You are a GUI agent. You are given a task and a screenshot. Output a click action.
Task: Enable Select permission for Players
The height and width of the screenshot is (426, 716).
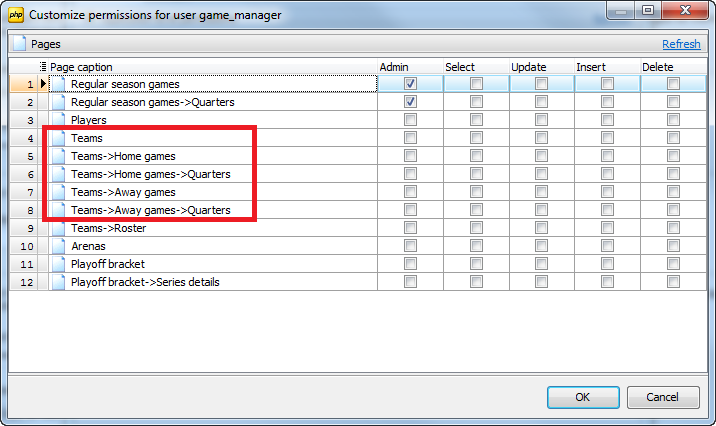click(476, 120)
